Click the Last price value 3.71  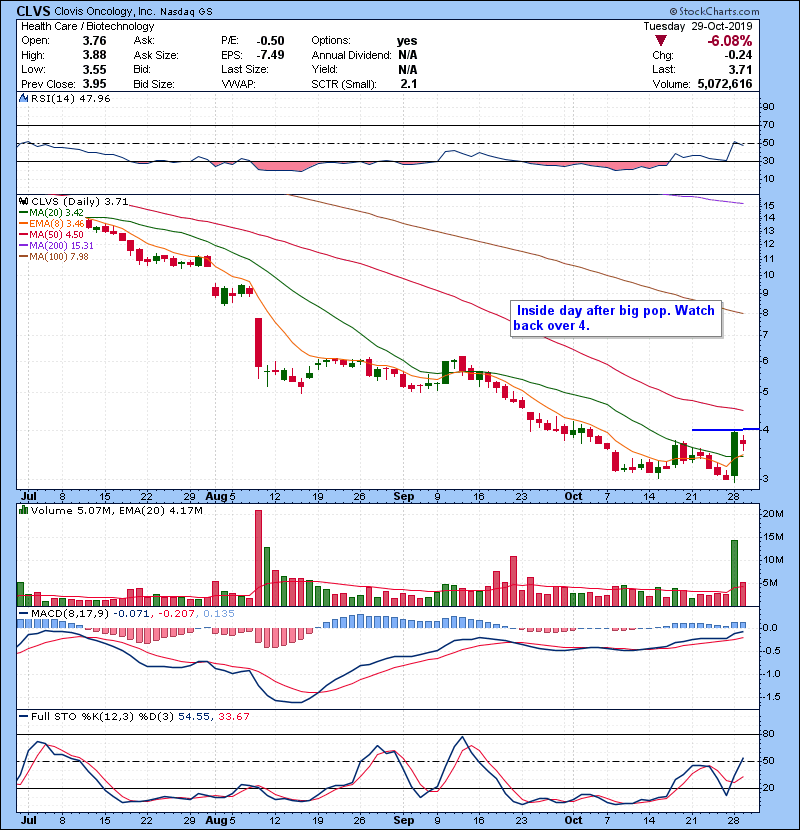740,69
